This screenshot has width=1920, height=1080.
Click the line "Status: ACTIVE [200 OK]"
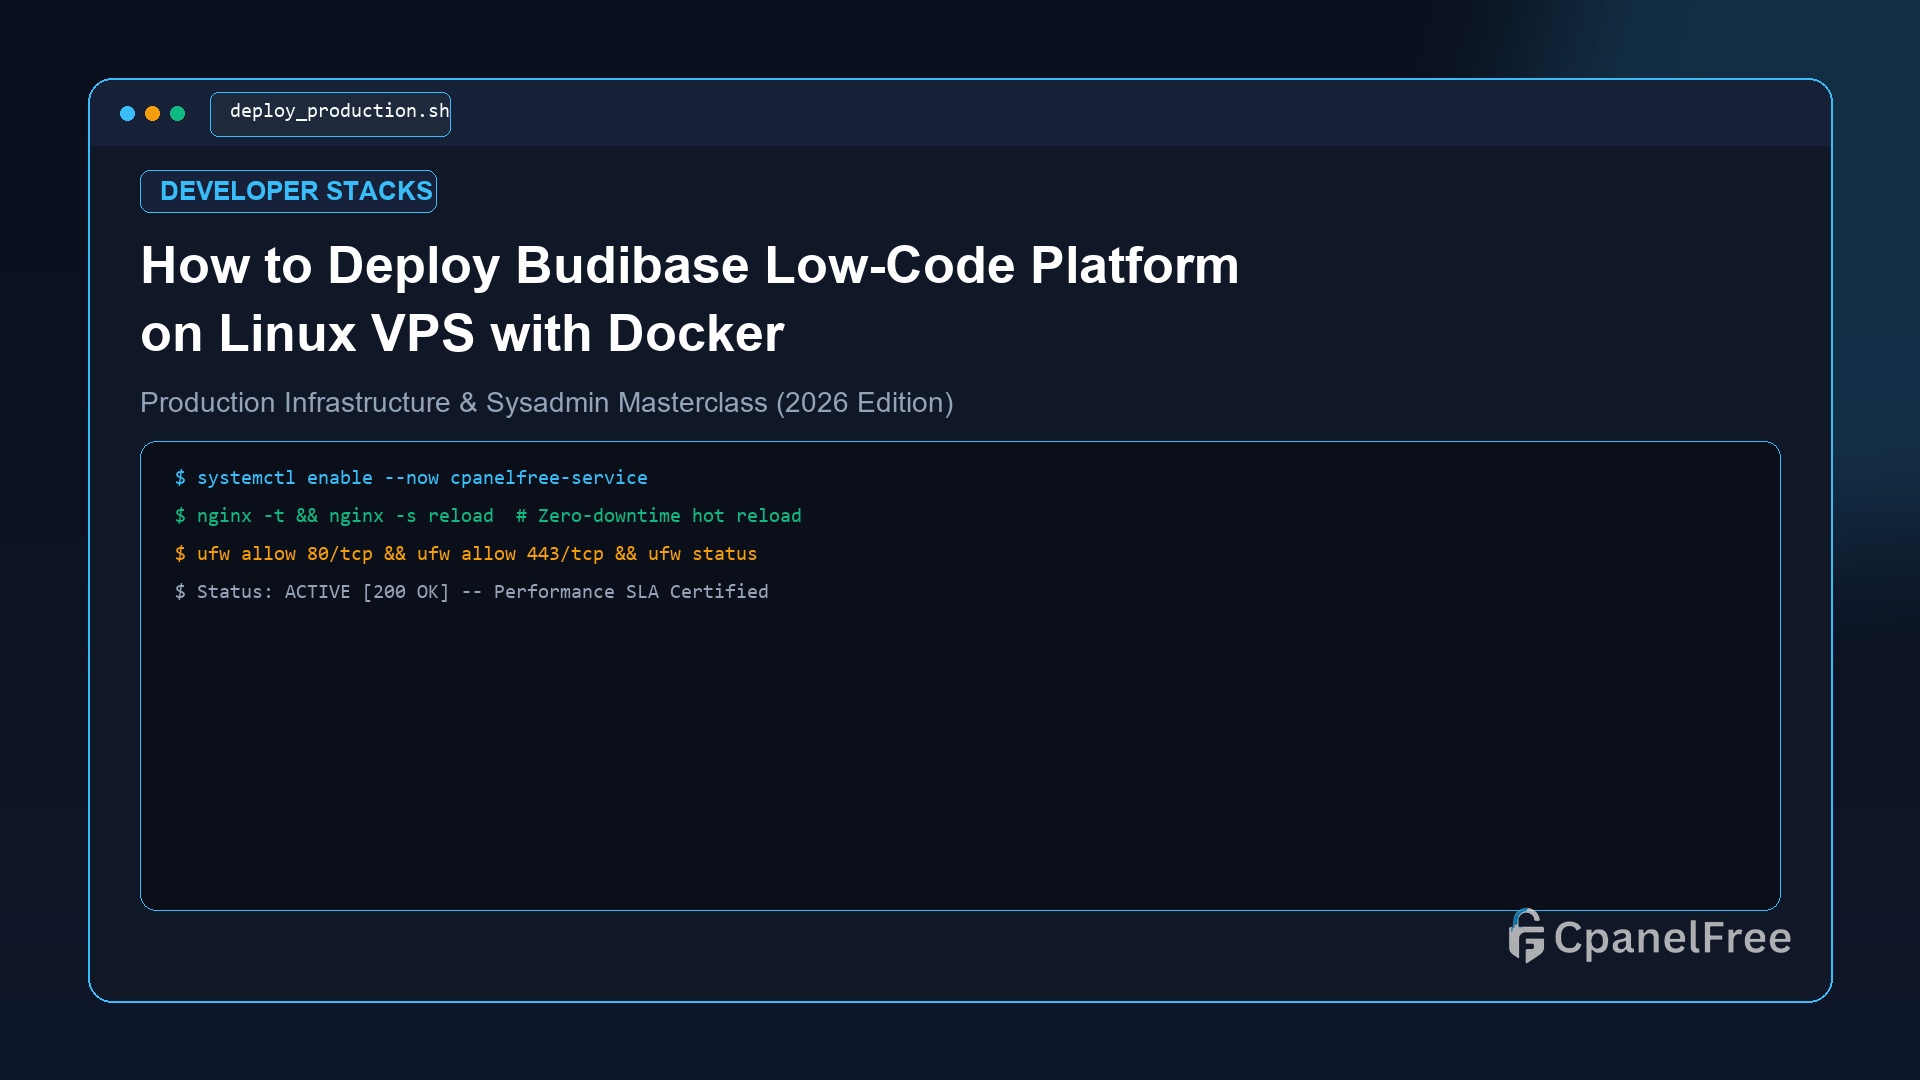(x=471, y=592)
